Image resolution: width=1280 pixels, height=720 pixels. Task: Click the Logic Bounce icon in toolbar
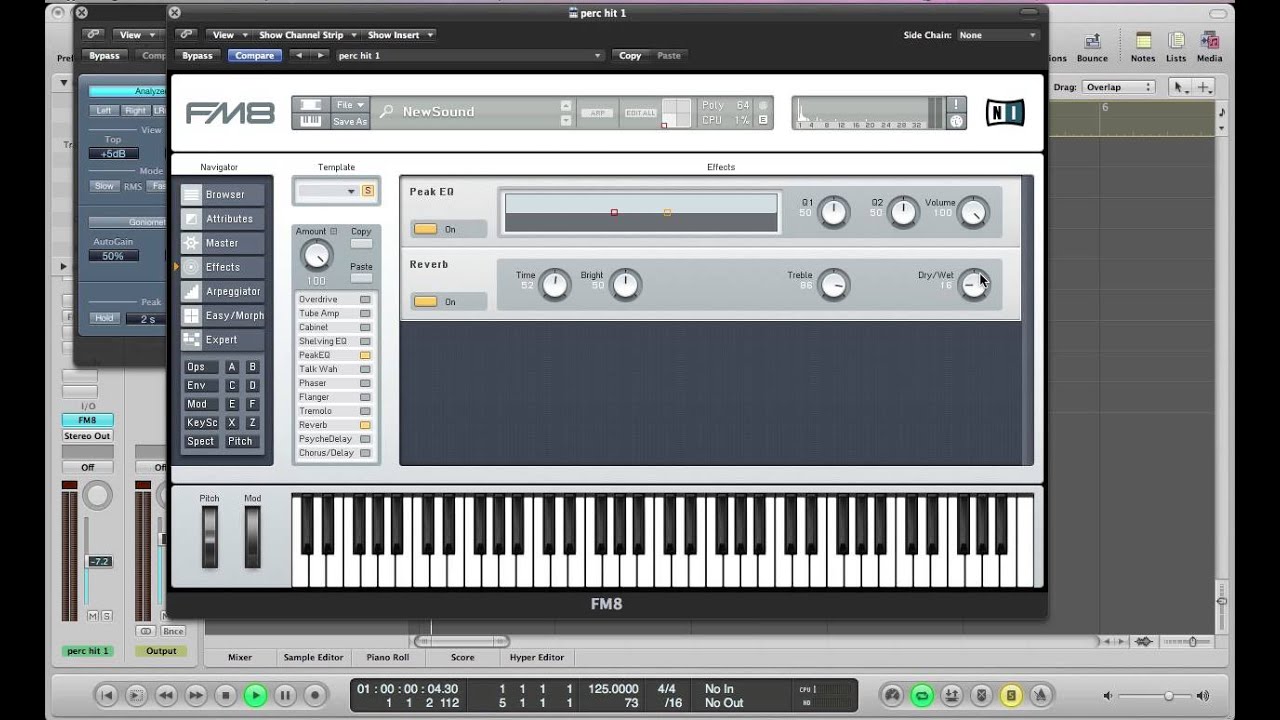pyautogui.click(x=1092, y=47)
